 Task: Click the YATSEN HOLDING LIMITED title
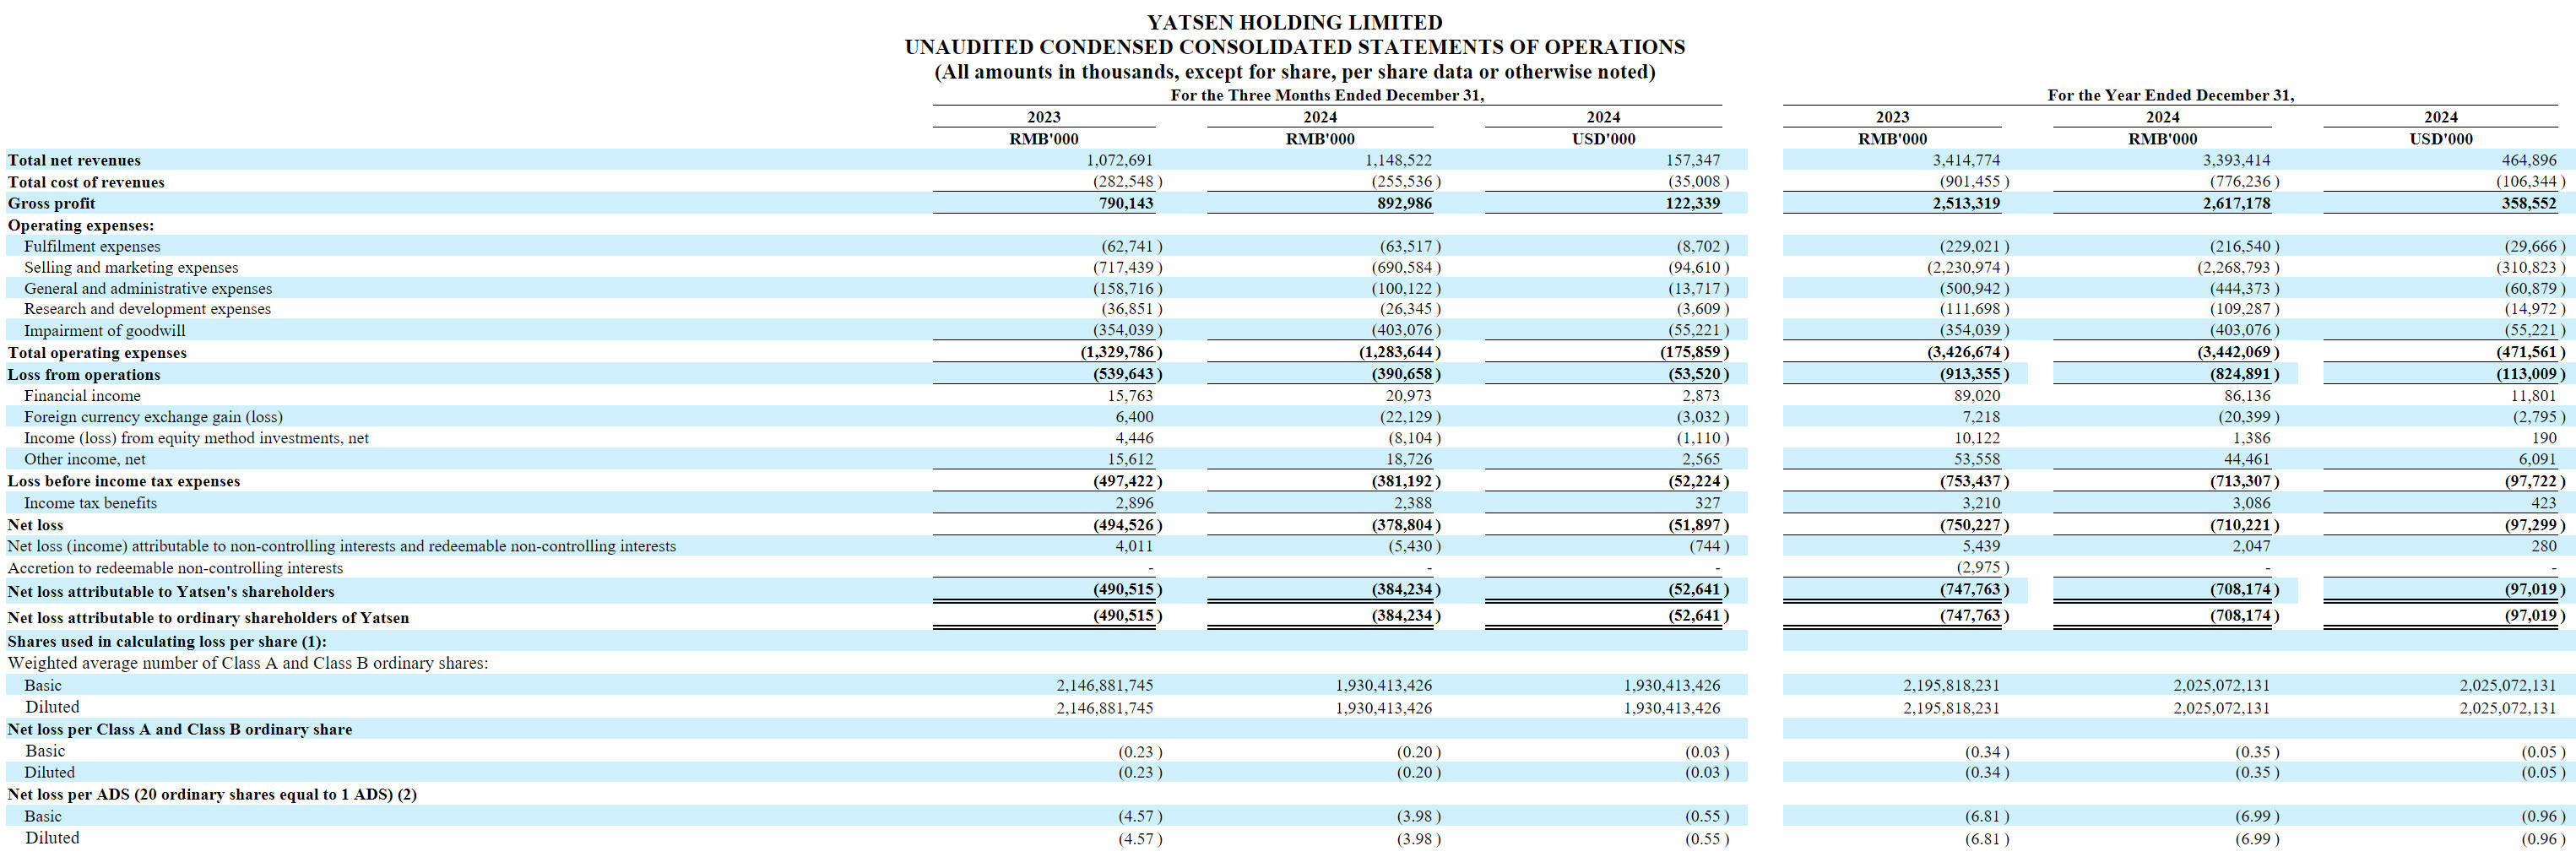point(1294,22)
